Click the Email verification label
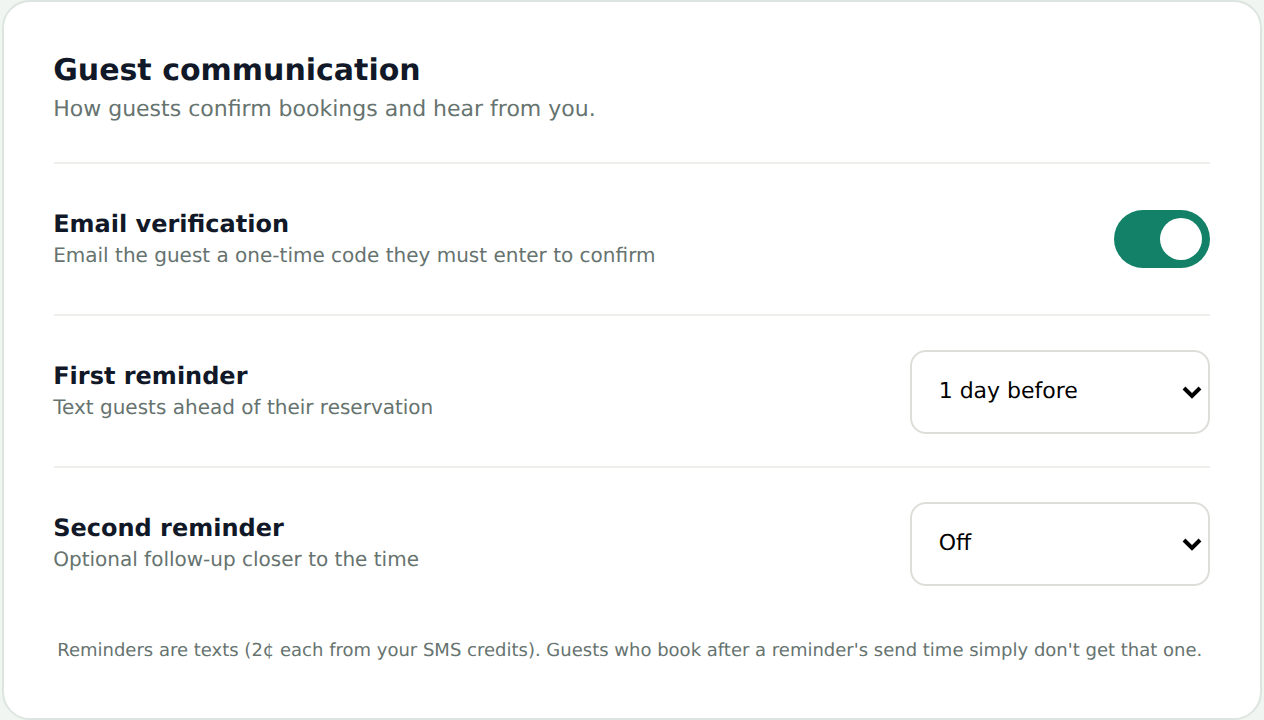Screen dimensions: 1264x720 171,223
